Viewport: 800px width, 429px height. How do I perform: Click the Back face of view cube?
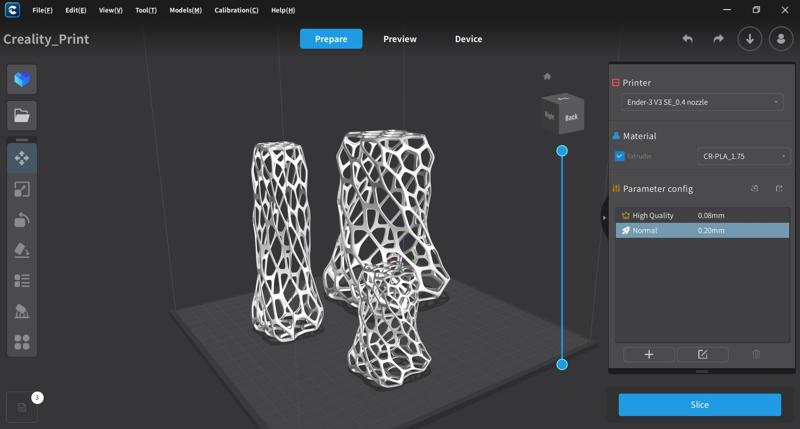571,117
